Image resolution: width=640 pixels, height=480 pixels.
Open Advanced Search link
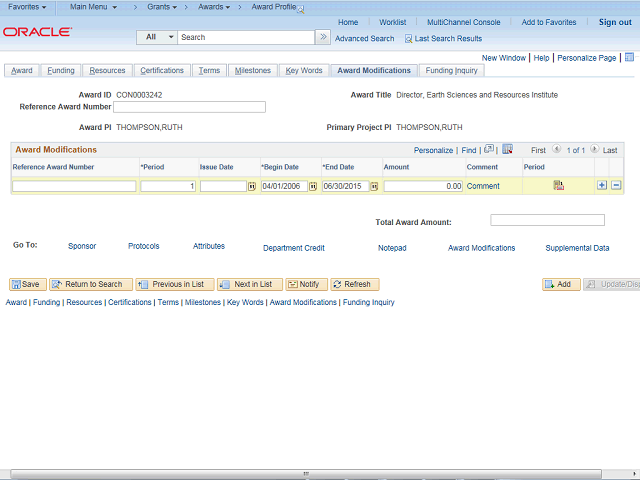[364, 39]
